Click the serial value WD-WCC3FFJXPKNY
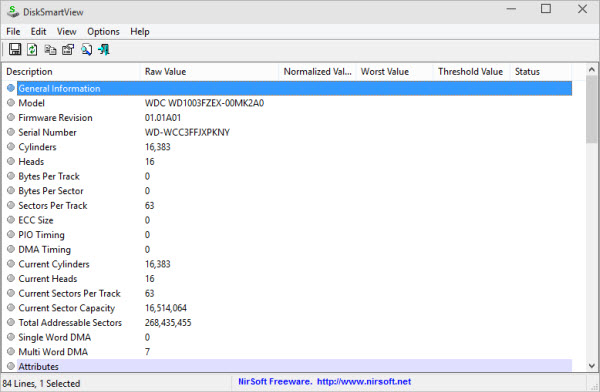 pyautogui.click(x=187, y=132)
